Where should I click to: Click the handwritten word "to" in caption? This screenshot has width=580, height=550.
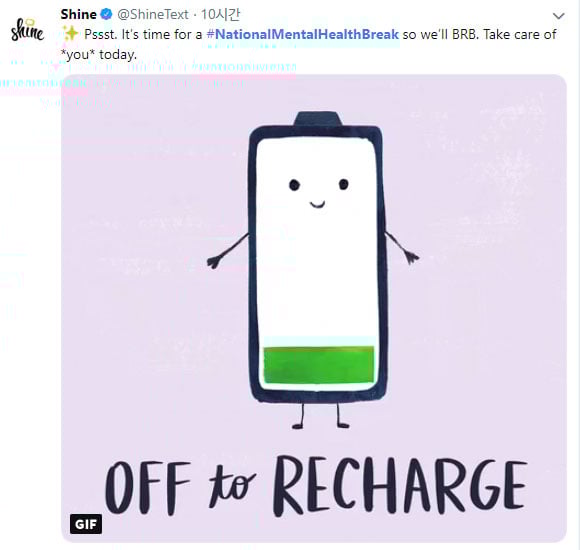coord(232,486)
